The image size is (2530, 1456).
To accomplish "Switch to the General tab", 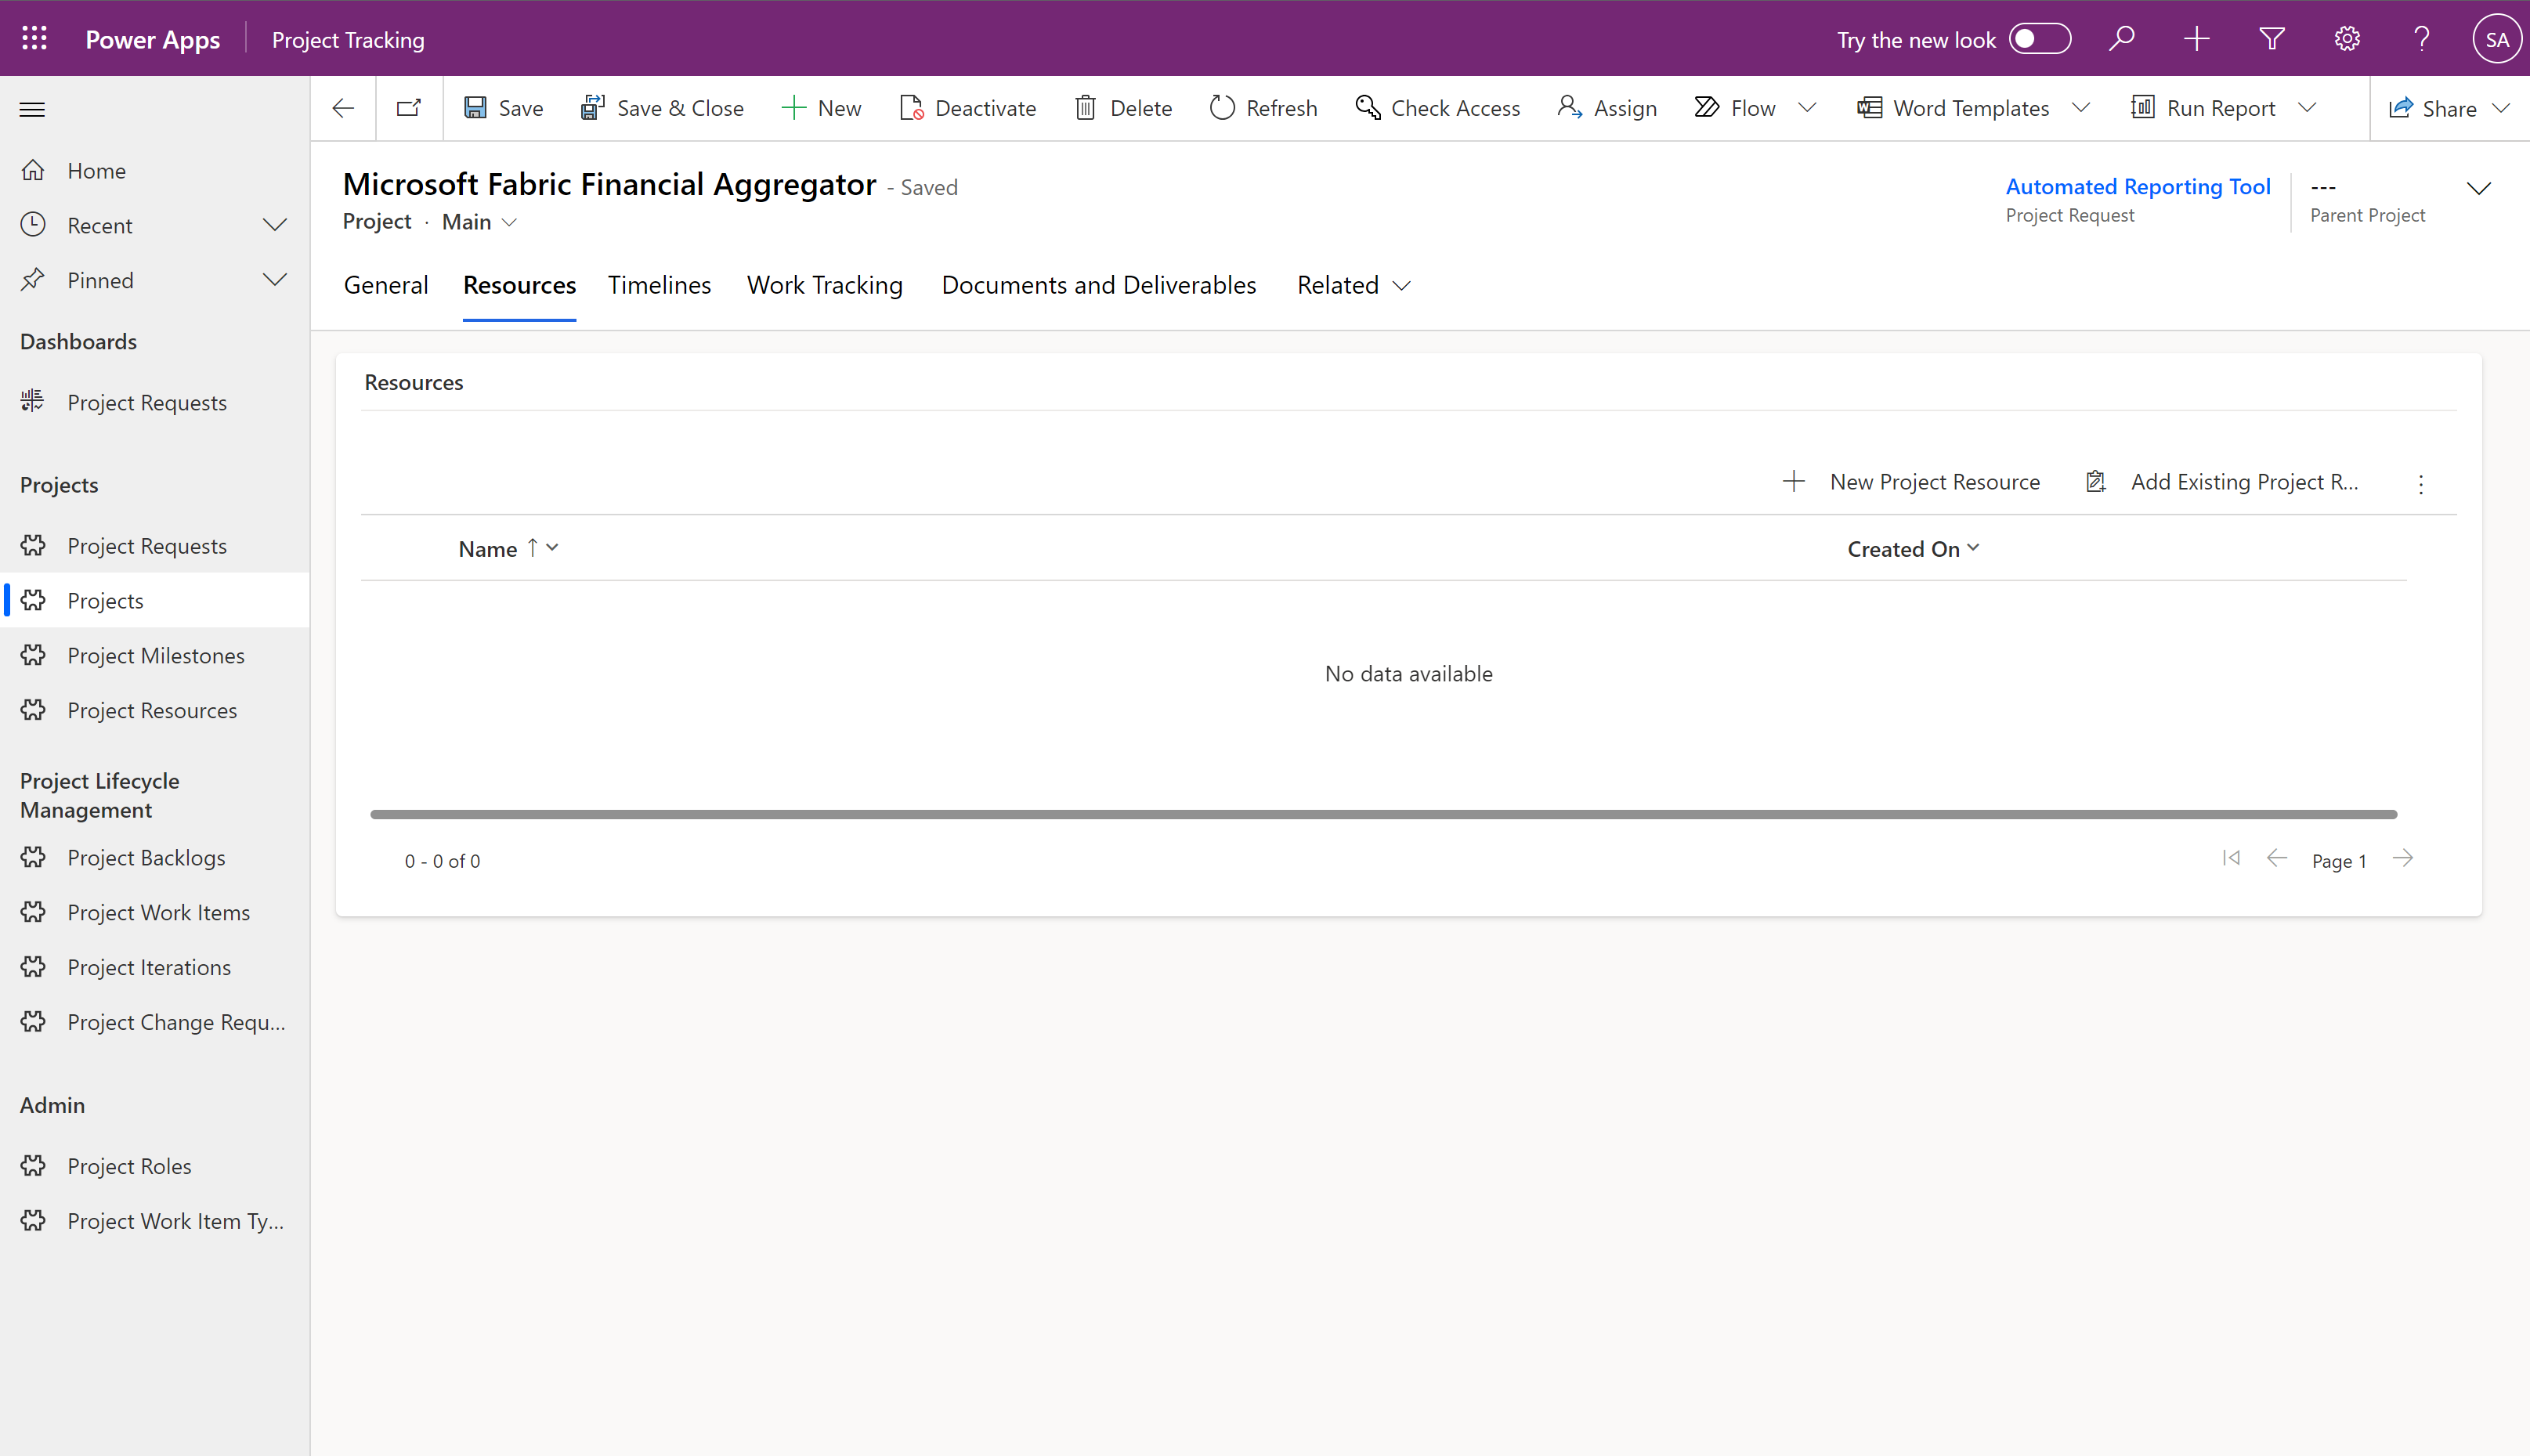I will 386,285.
